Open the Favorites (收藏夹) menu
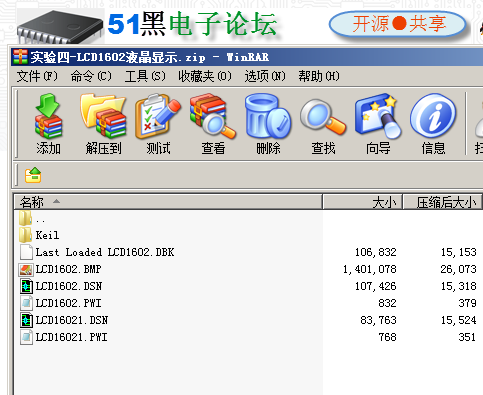Image resolution: width=483 pixels, height=395 pixels. (x=205, y=76)
